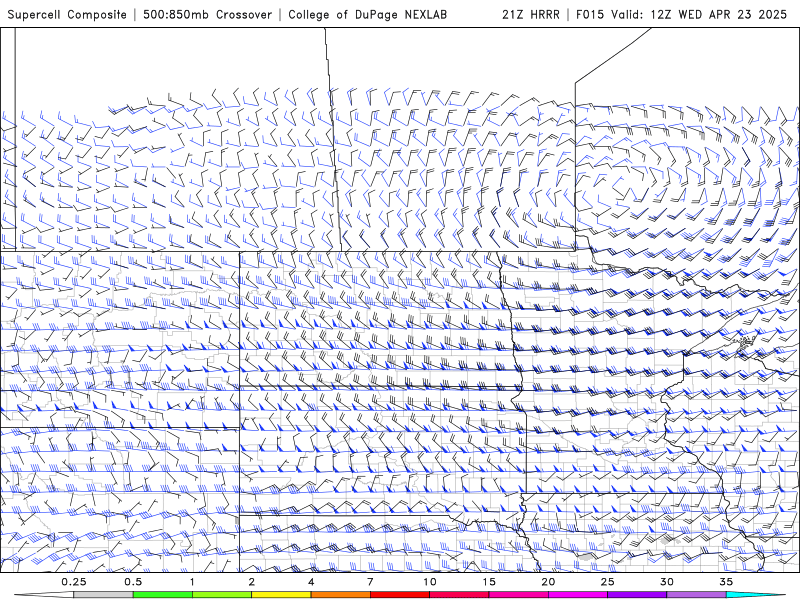Click the '1' legend value
This screenshot has width=800, height=600.
click(192, 582)
